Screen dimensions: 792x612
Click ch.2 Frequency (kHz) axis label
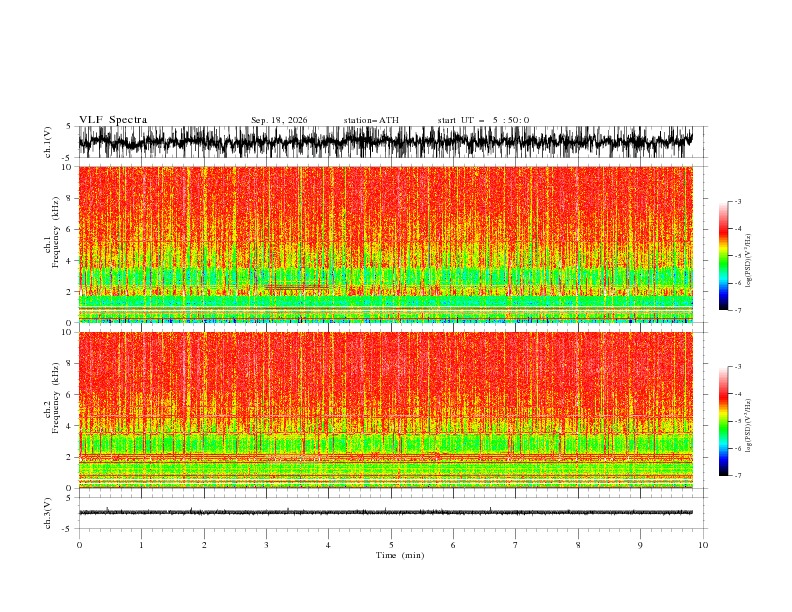pos(52,410)
